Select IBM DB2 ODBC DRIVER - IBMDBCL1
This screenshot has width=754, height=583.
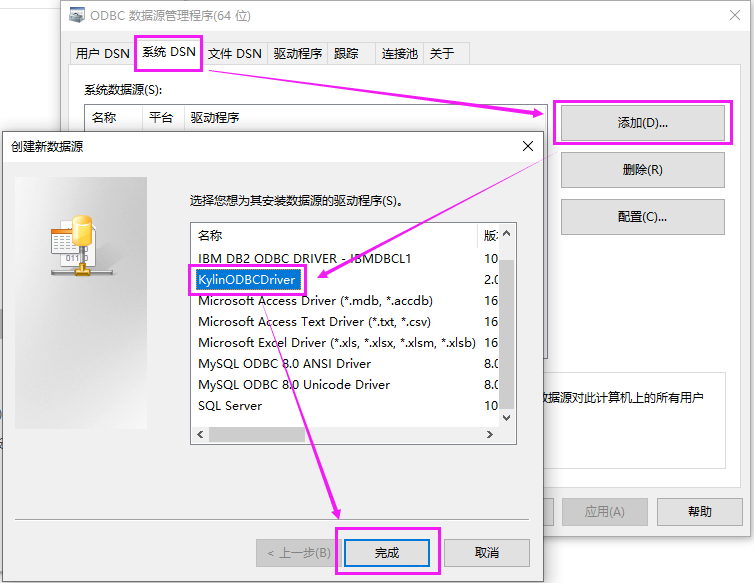point(304,259)
